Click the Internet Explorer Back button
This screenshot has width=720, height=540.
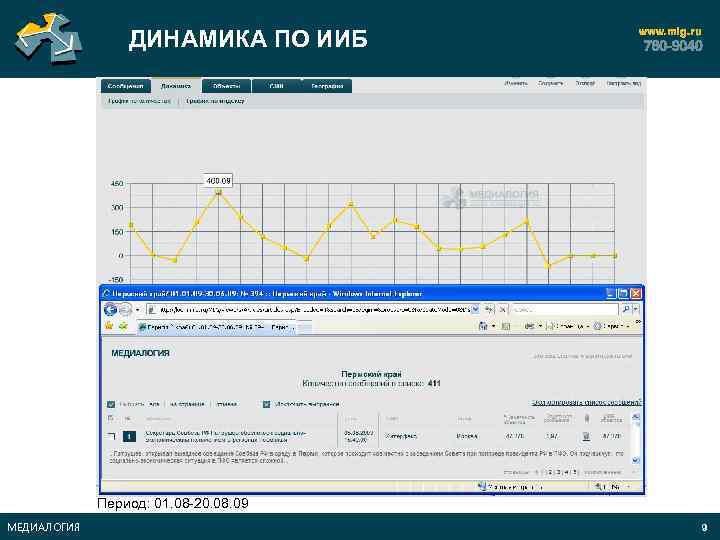(110, 309)
